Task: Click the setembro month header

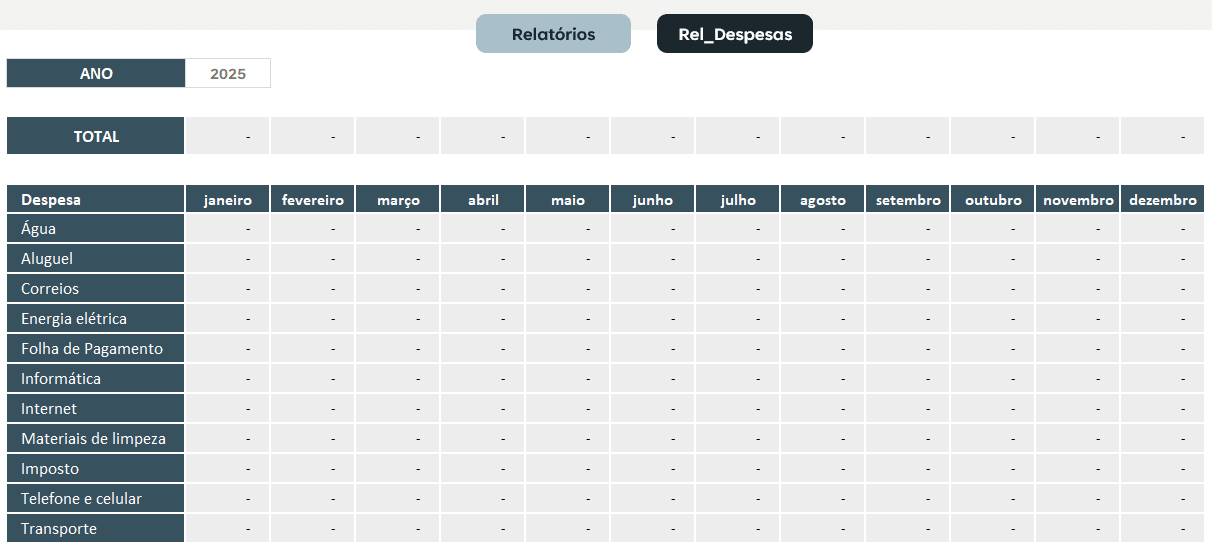Action: [908, 200]
